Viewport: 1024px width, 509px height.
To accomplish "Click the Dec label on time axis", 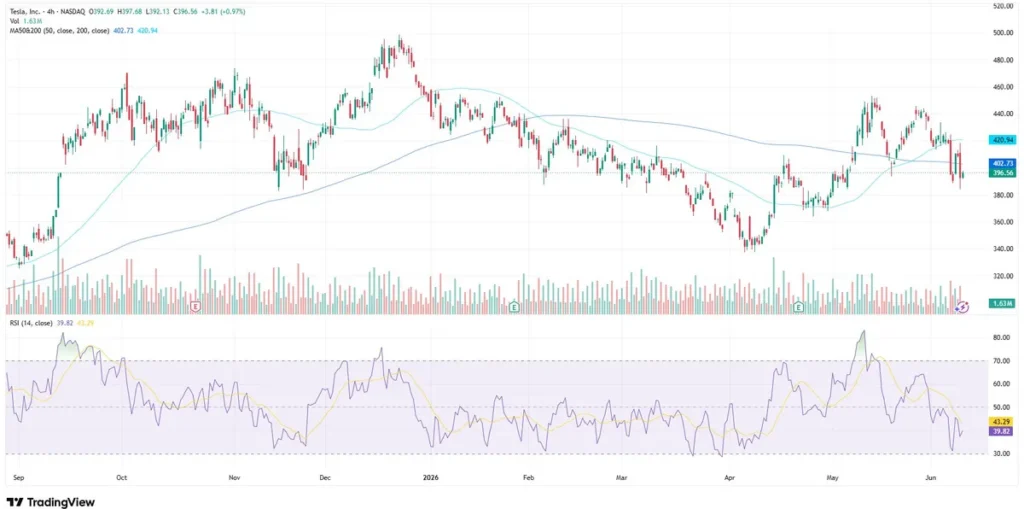I will 325,477.
